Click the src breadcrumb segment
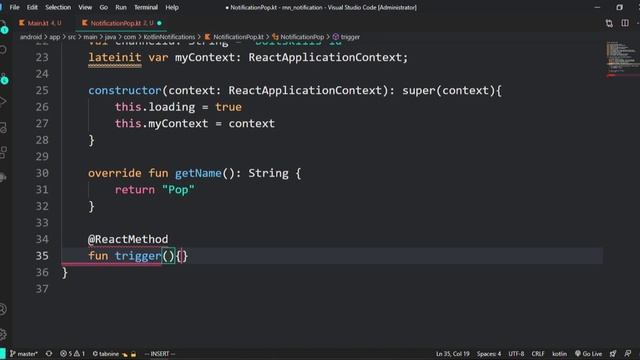Viewport: 640px width, 360px height. click(72, 37)
